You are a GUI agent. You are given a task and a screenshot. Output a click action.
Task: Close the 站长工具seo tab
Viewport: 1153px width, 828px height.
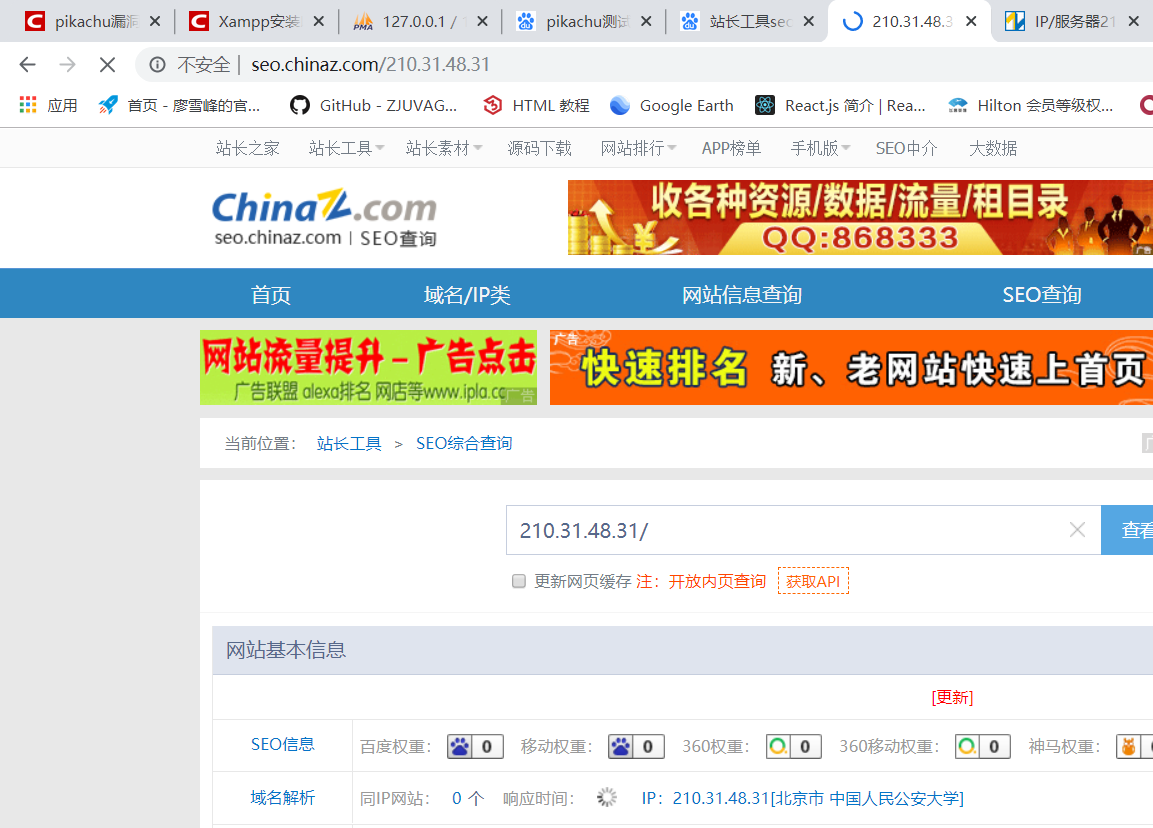pyautogui.click(x=809, y=22)
